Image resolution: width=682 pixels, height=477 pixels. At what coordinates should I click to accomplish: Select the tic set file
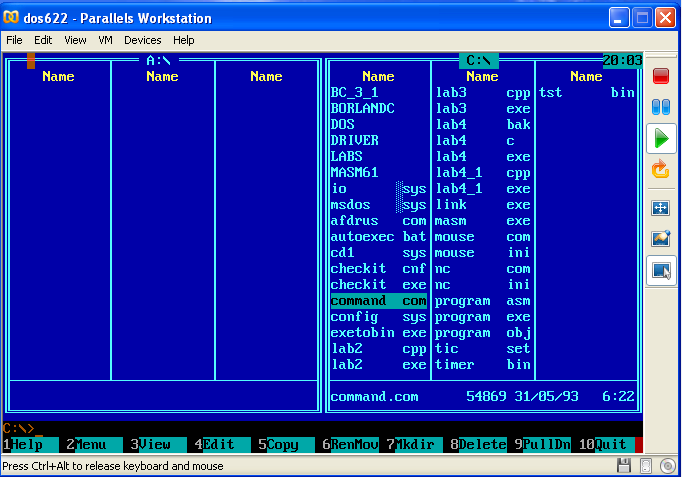(483, 349)
